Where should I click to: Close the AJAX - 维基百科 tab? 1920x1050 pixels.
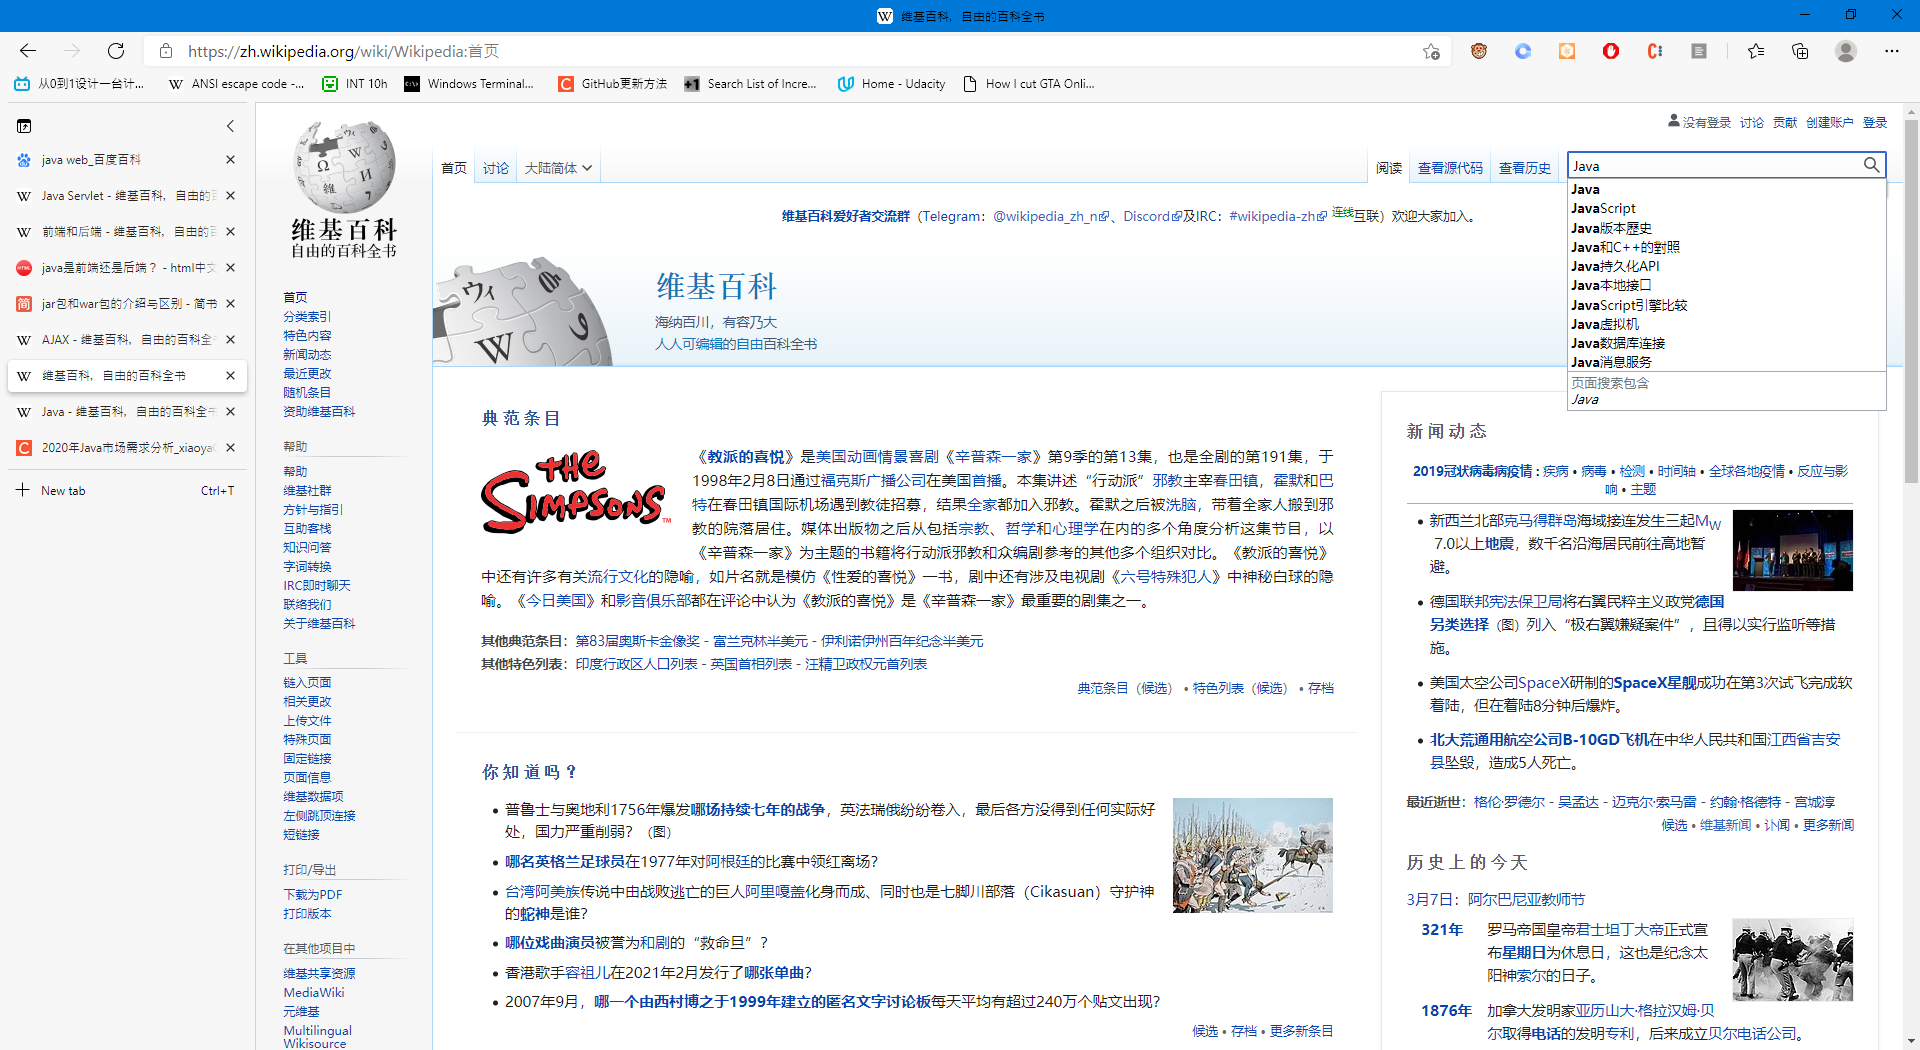(230, 340)
